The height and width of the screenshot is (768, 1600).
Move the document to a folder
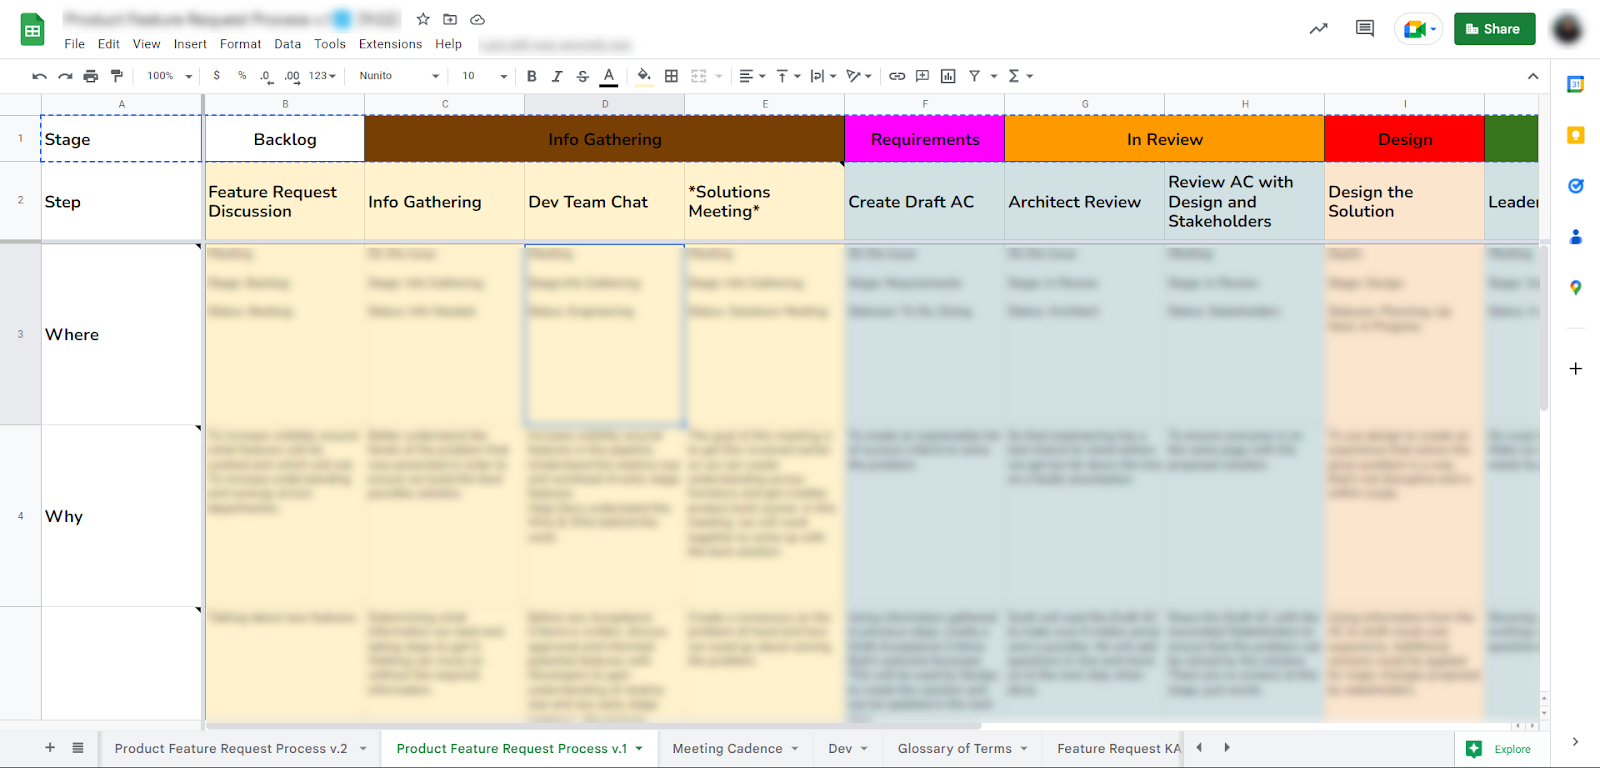(450, 19)
